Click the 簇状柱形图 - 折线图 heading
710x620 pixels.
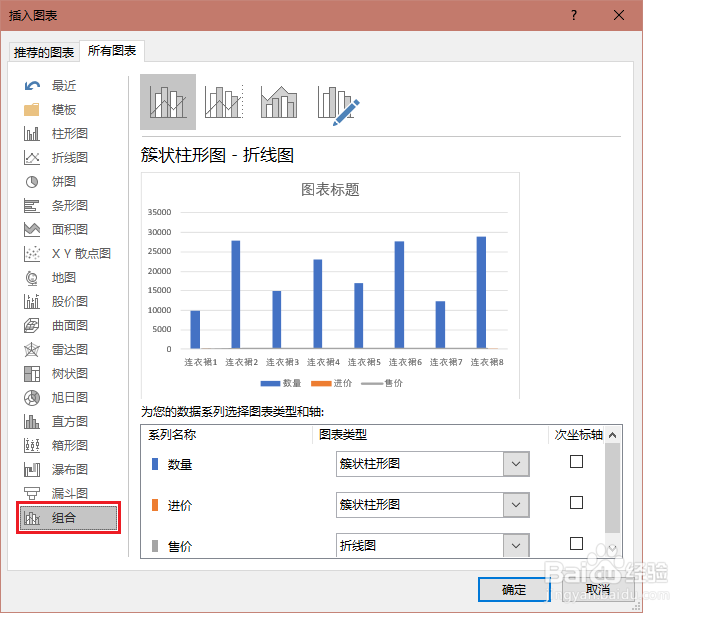(217, 155)
